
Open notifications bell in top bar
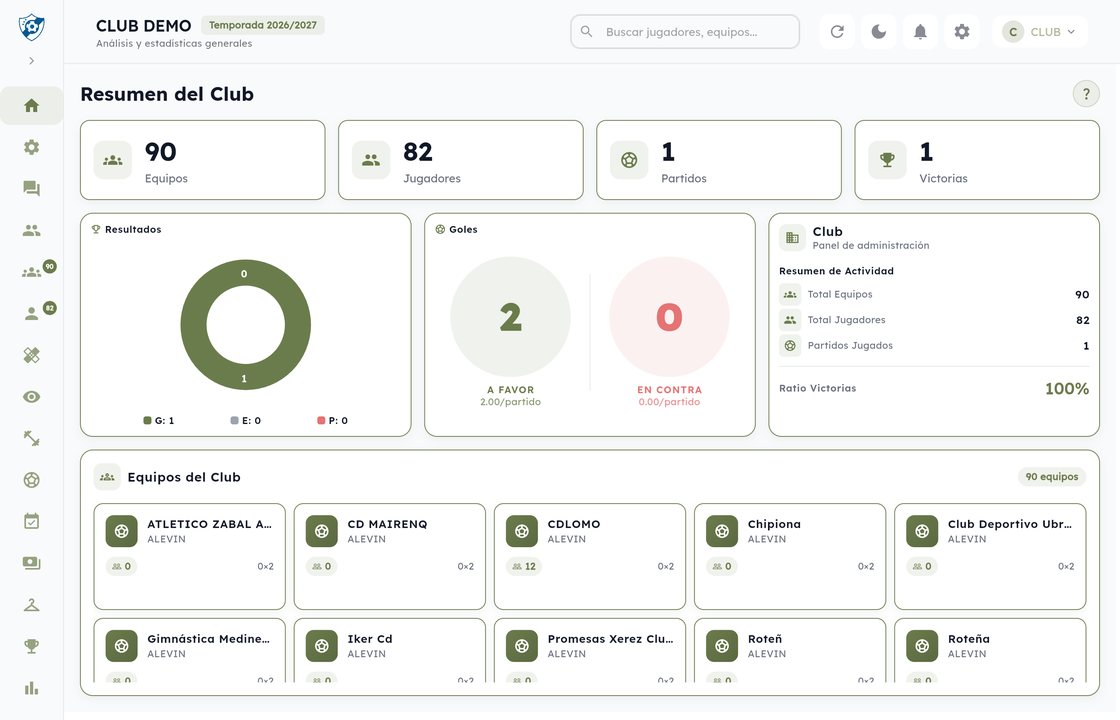coord(921,31)
